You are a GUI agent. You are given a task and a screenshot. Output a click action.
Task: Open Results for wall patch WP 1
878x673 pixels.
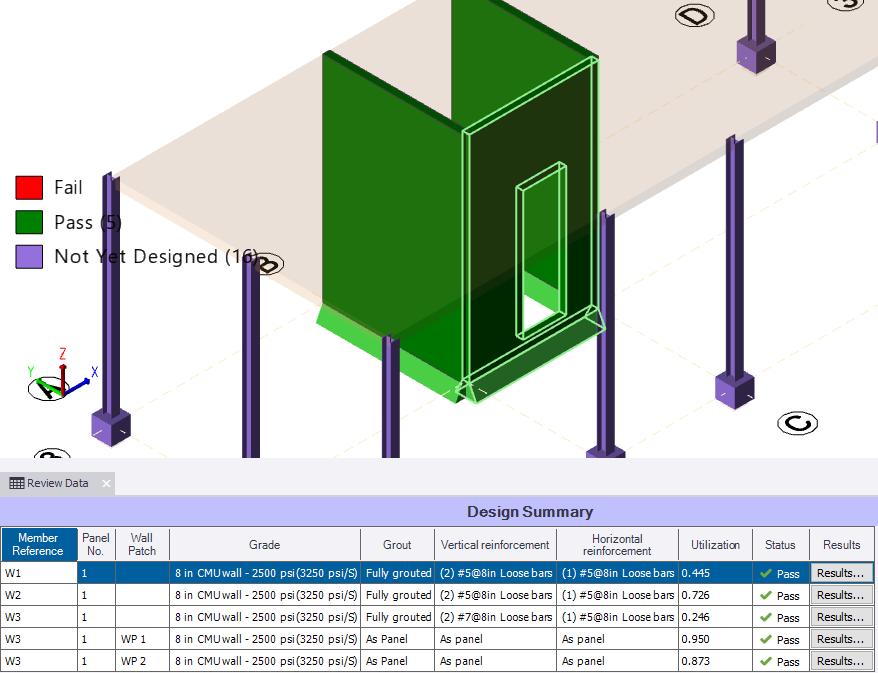coord(841,639)
